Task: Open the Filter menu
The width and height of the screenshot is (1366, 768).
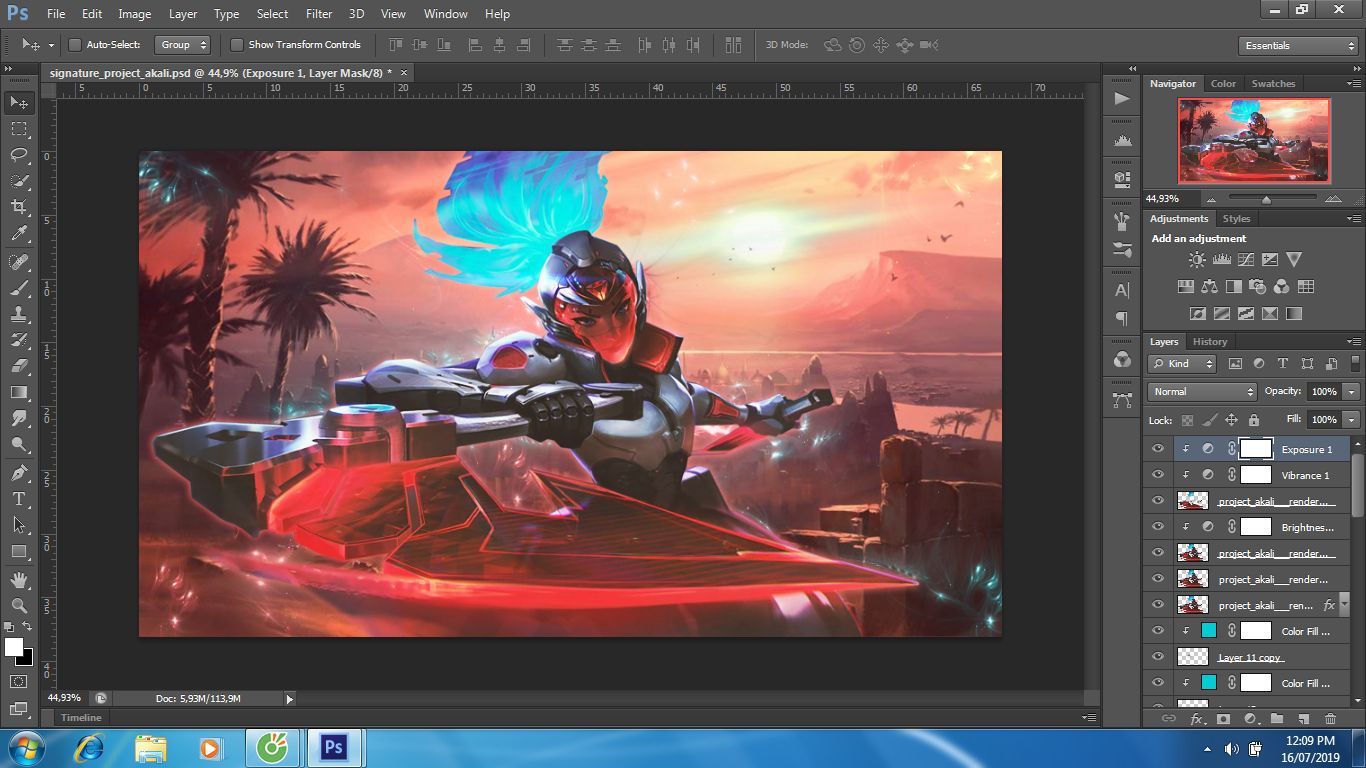Action: (x=319, y=14)
